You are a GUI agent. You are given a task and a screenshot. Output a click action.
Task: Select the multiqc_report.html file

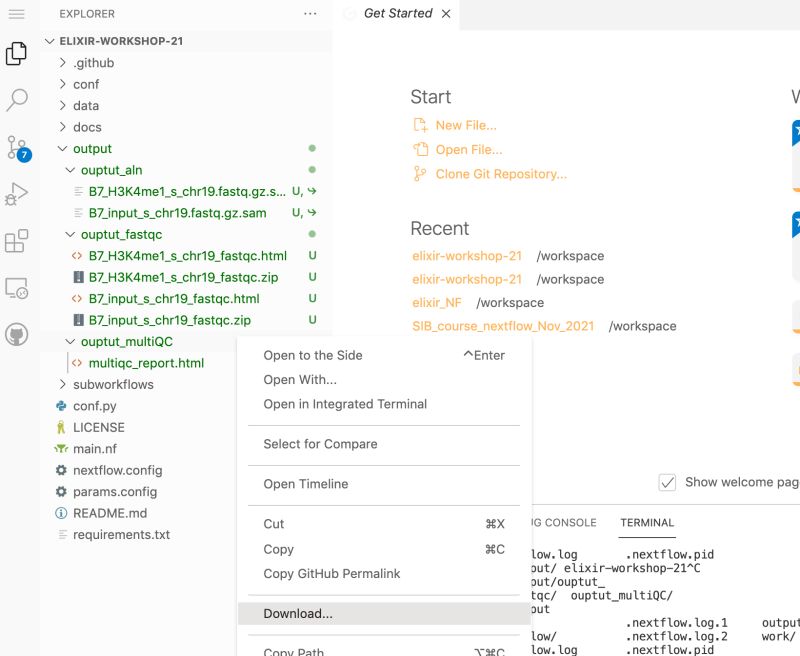[x=146, y=363]
